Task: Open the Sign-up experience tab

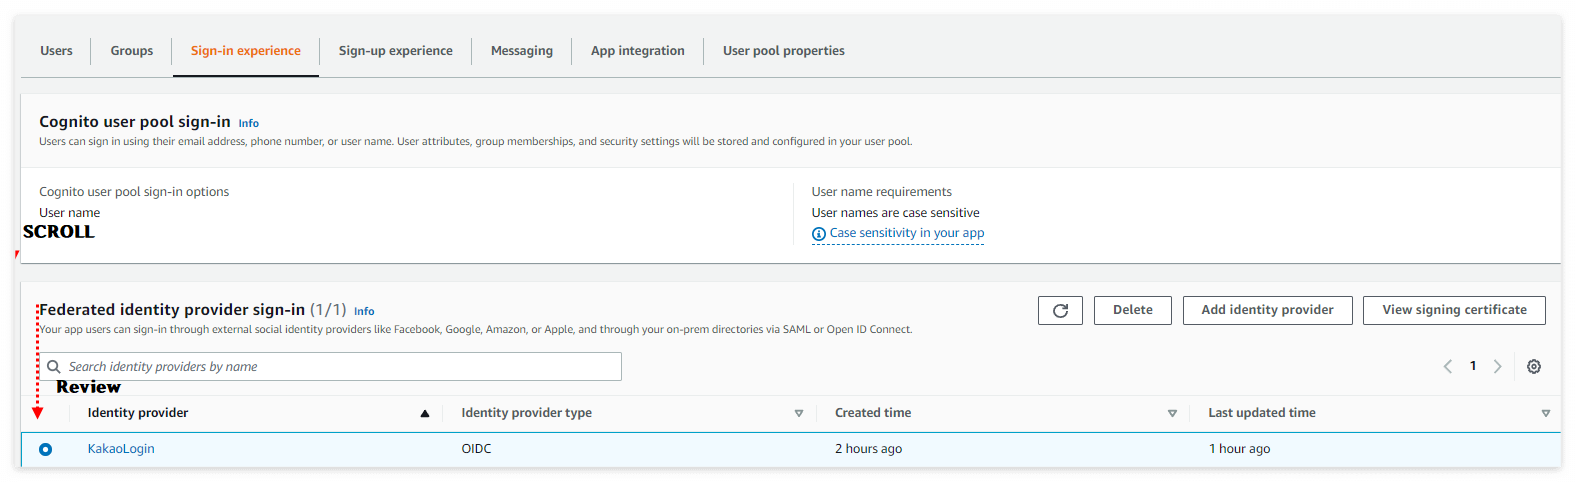Action: point(395,51)
